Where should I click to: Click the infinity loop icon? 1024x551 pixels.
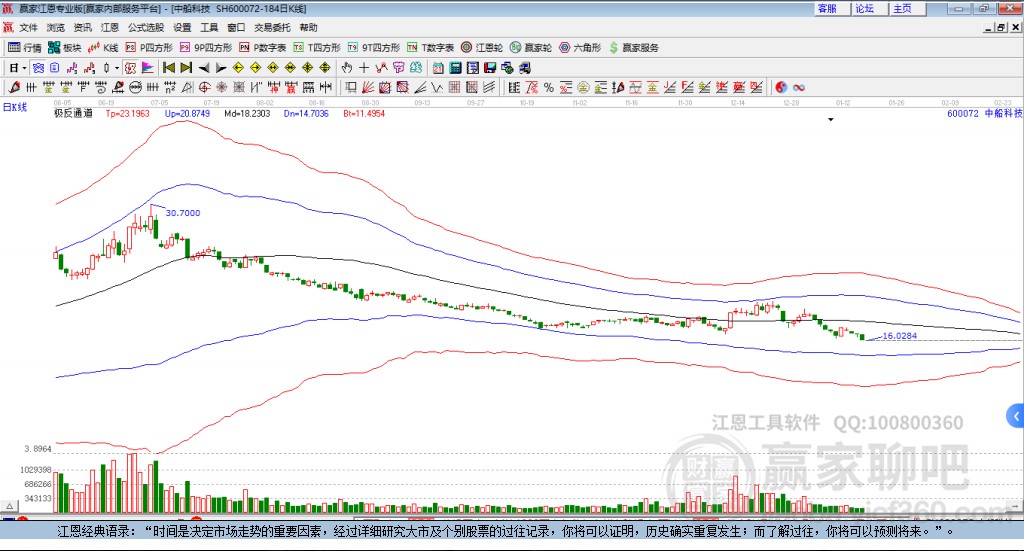[799, 87]
